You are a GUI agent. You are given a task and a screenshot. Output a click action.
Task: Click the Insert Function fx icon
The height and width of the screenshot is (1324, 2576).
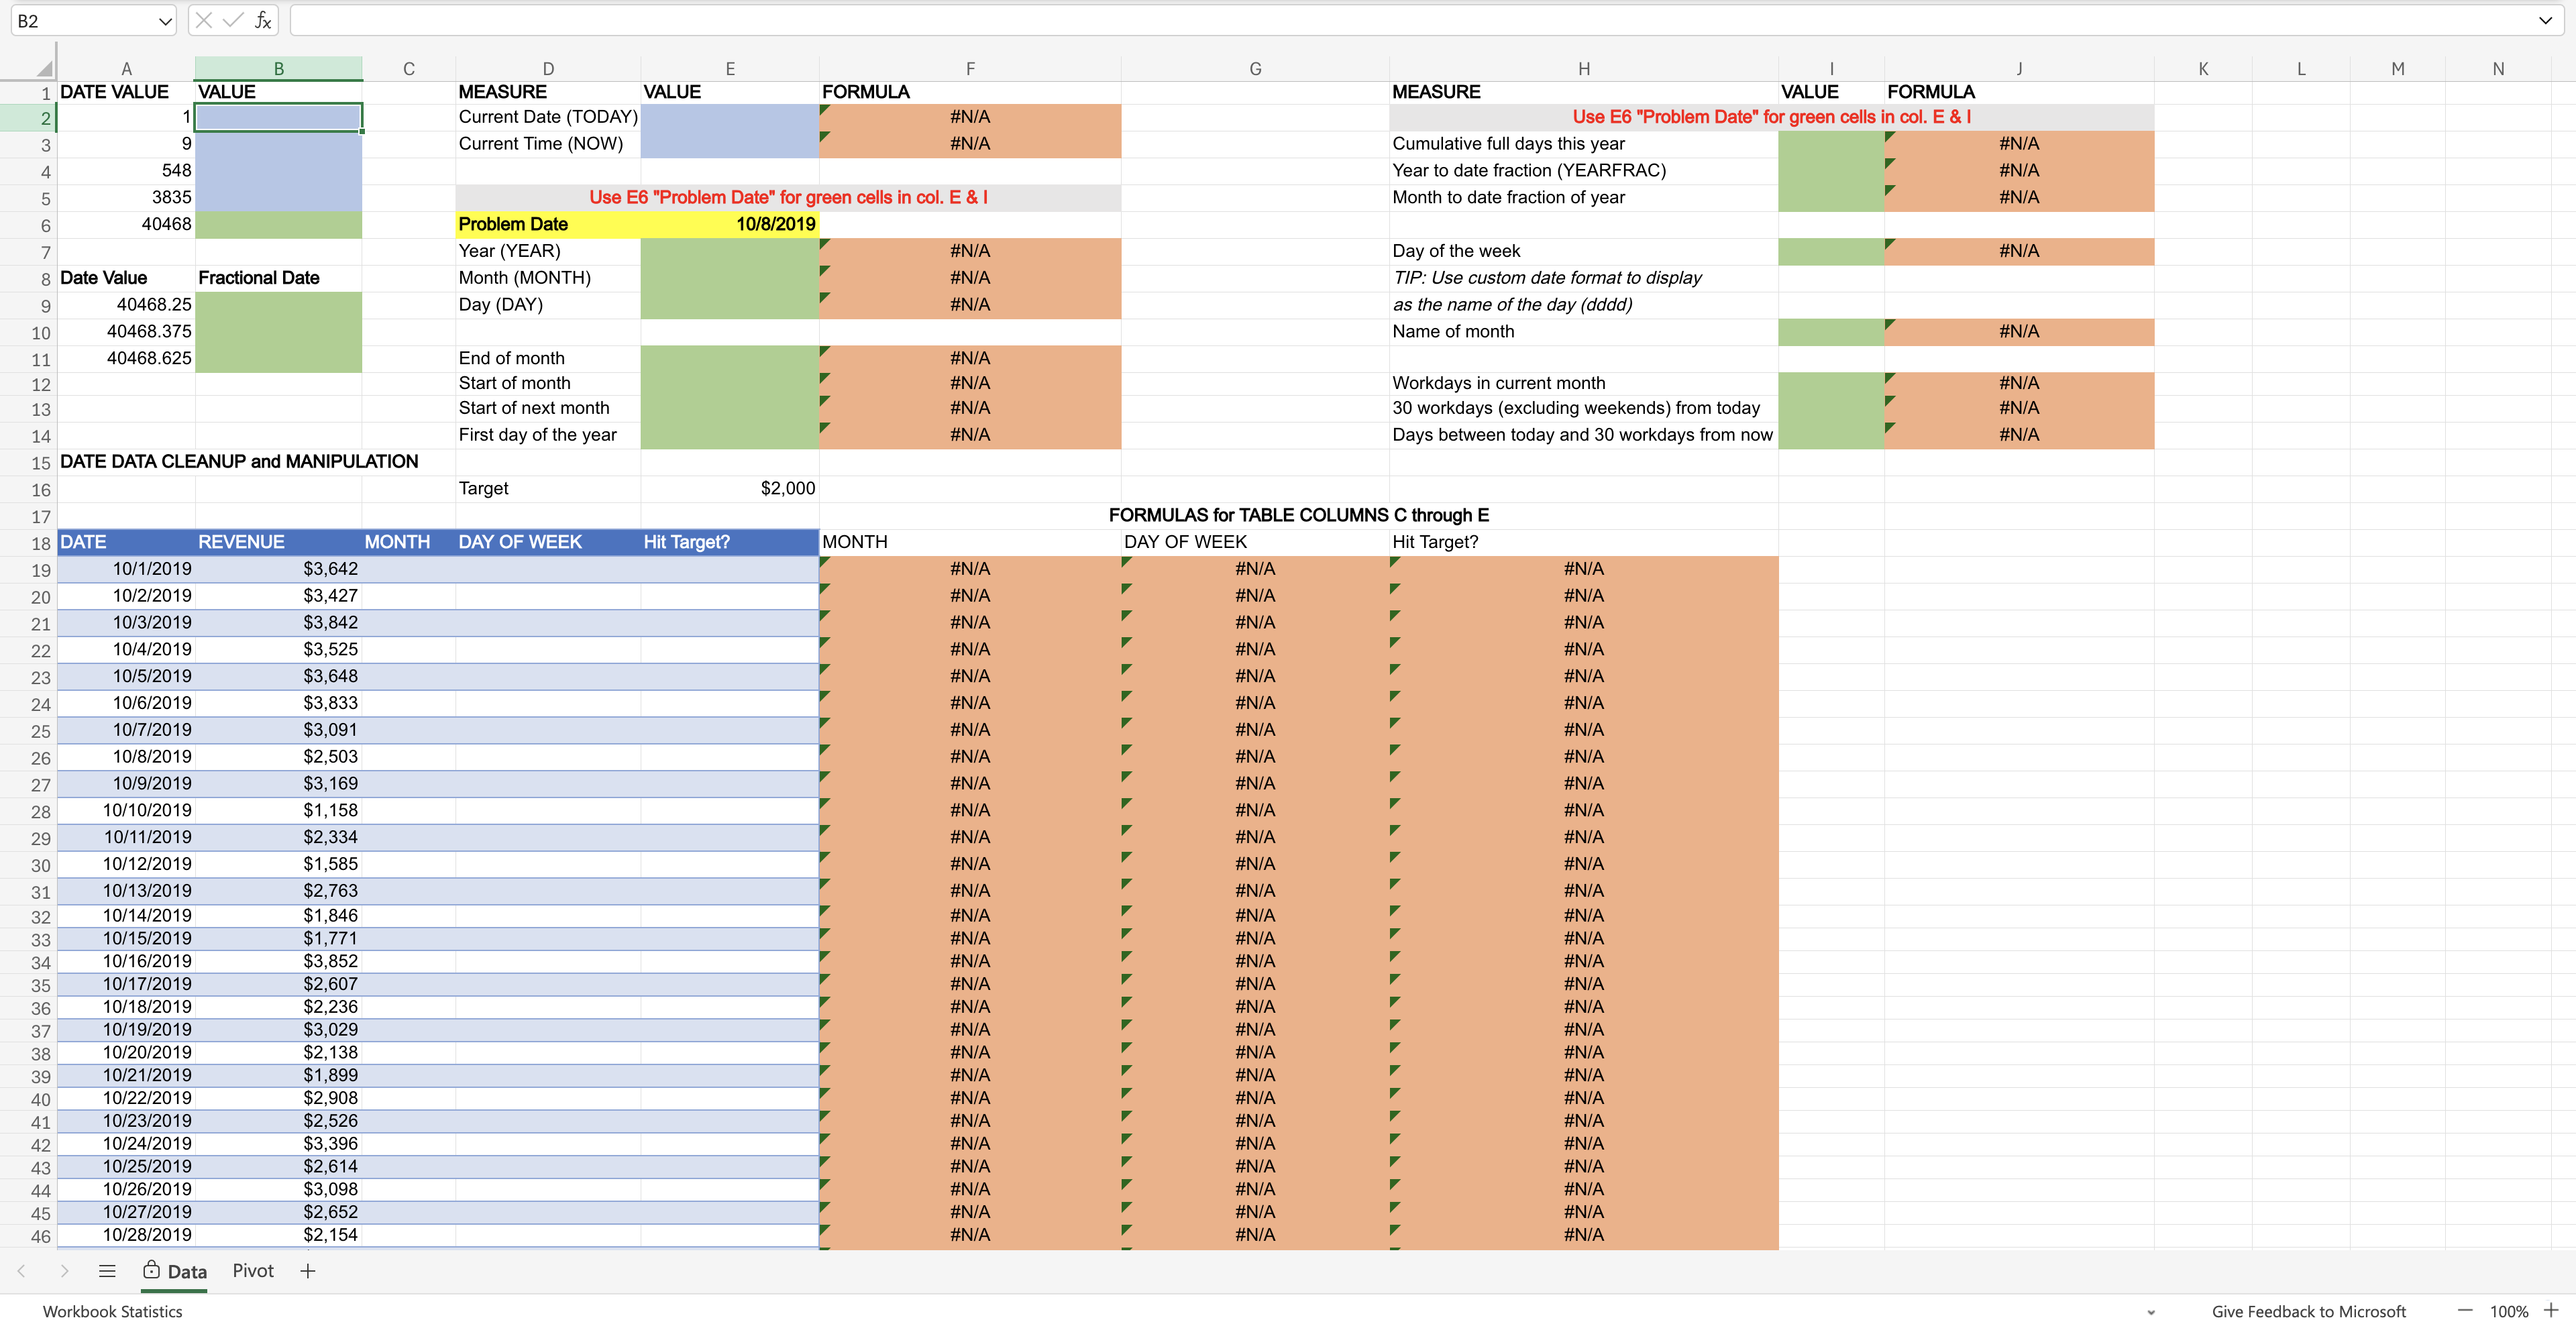pos(263,20)
